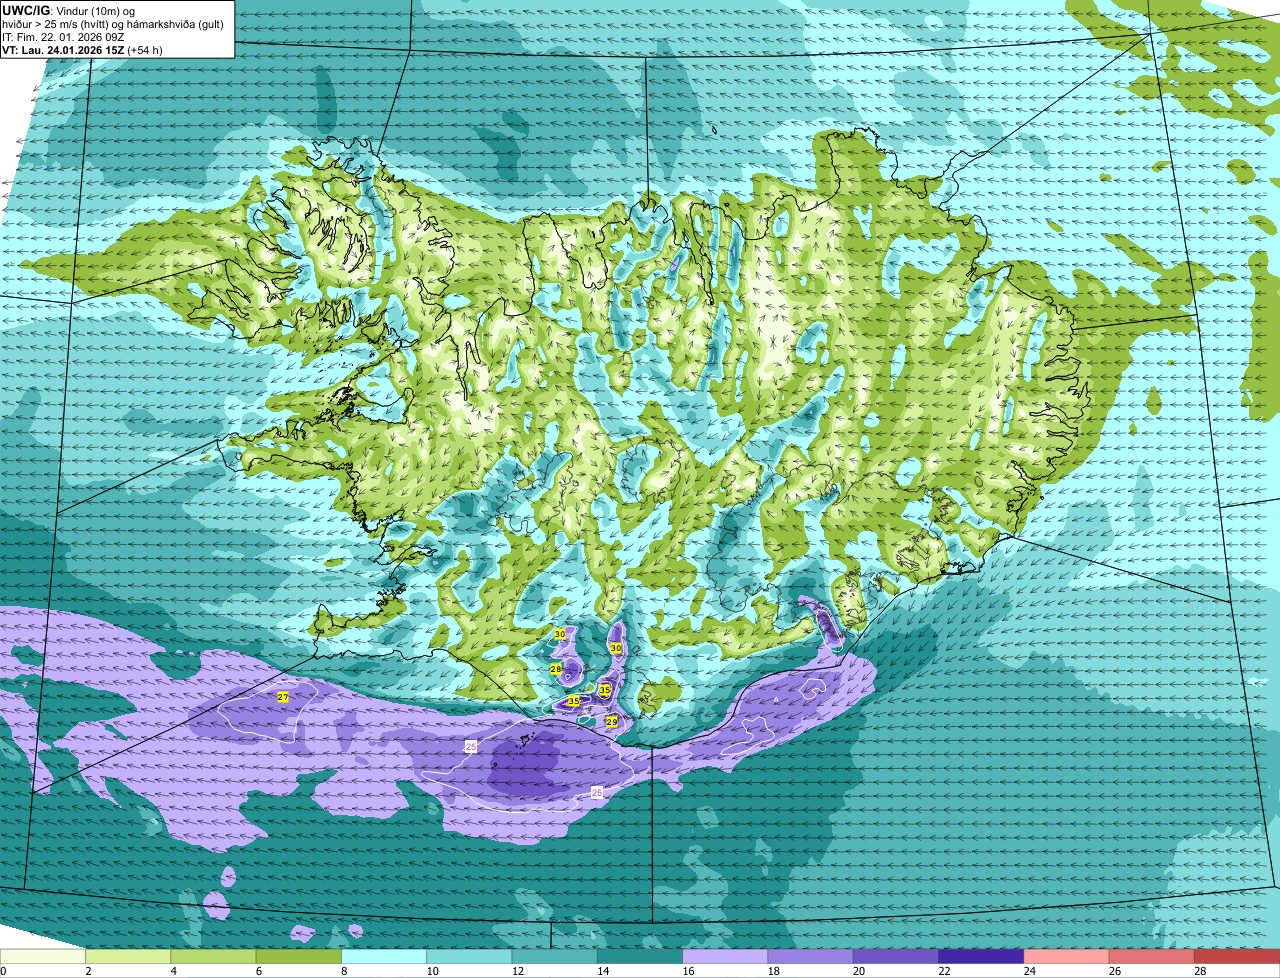Click the legend scale number 4
Viewport: 1280px width, 978px height.
pyautogui.click(x=173, y=971)
